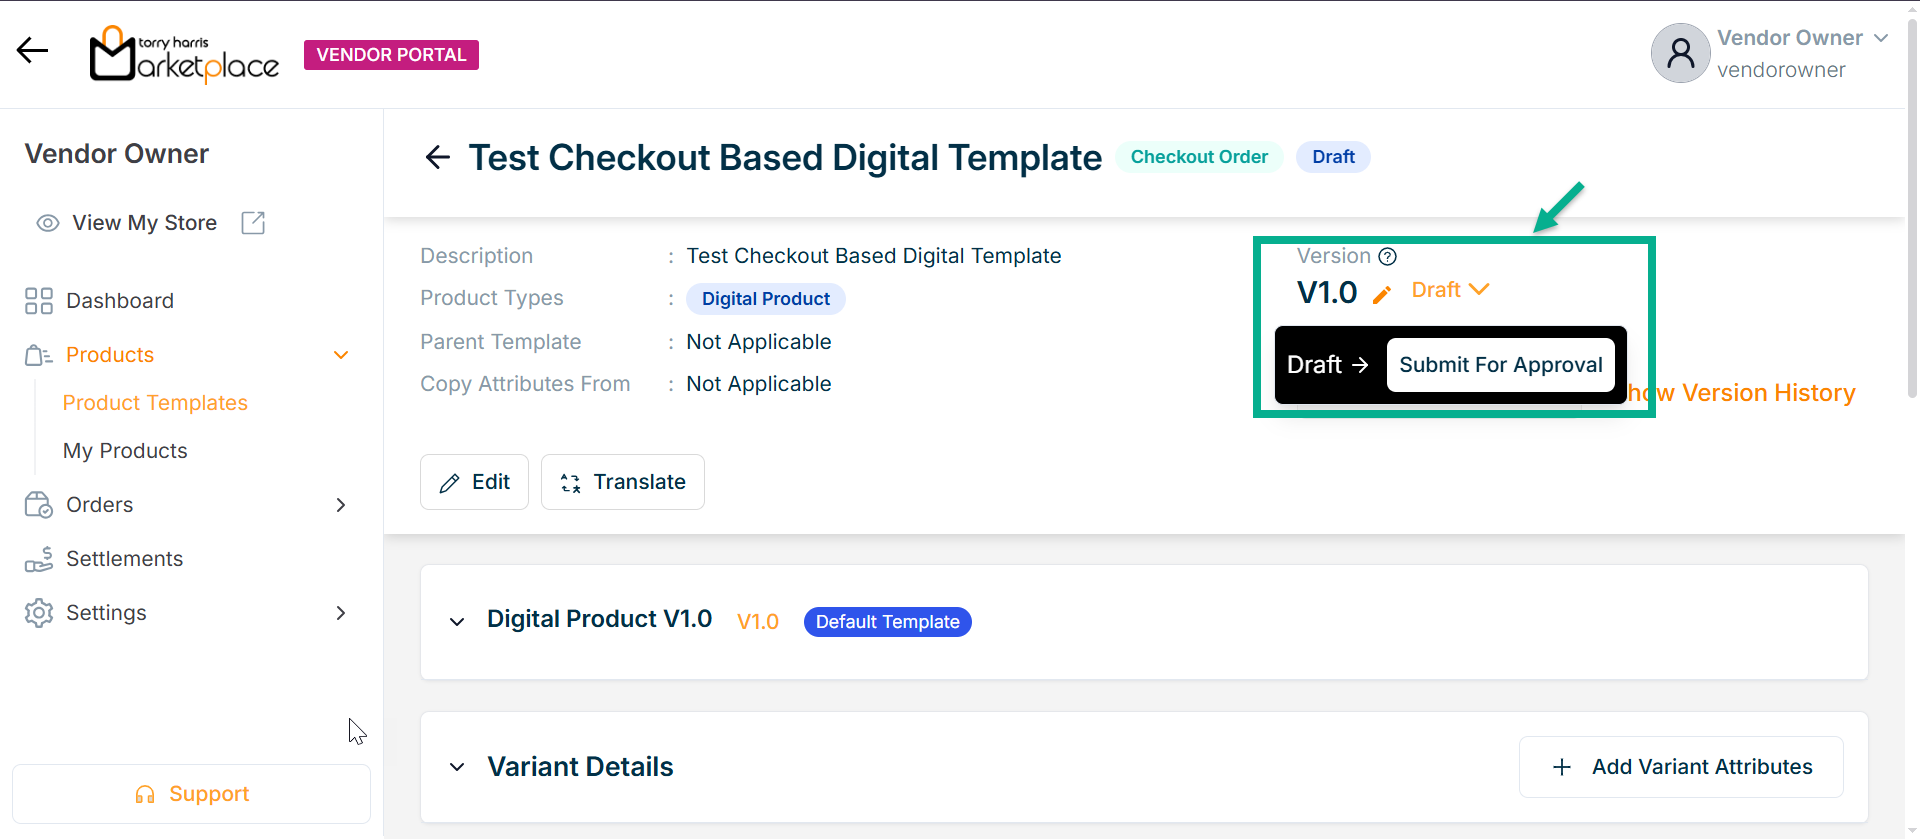Expand the Settings sidebar menu

tap(340, 613)
